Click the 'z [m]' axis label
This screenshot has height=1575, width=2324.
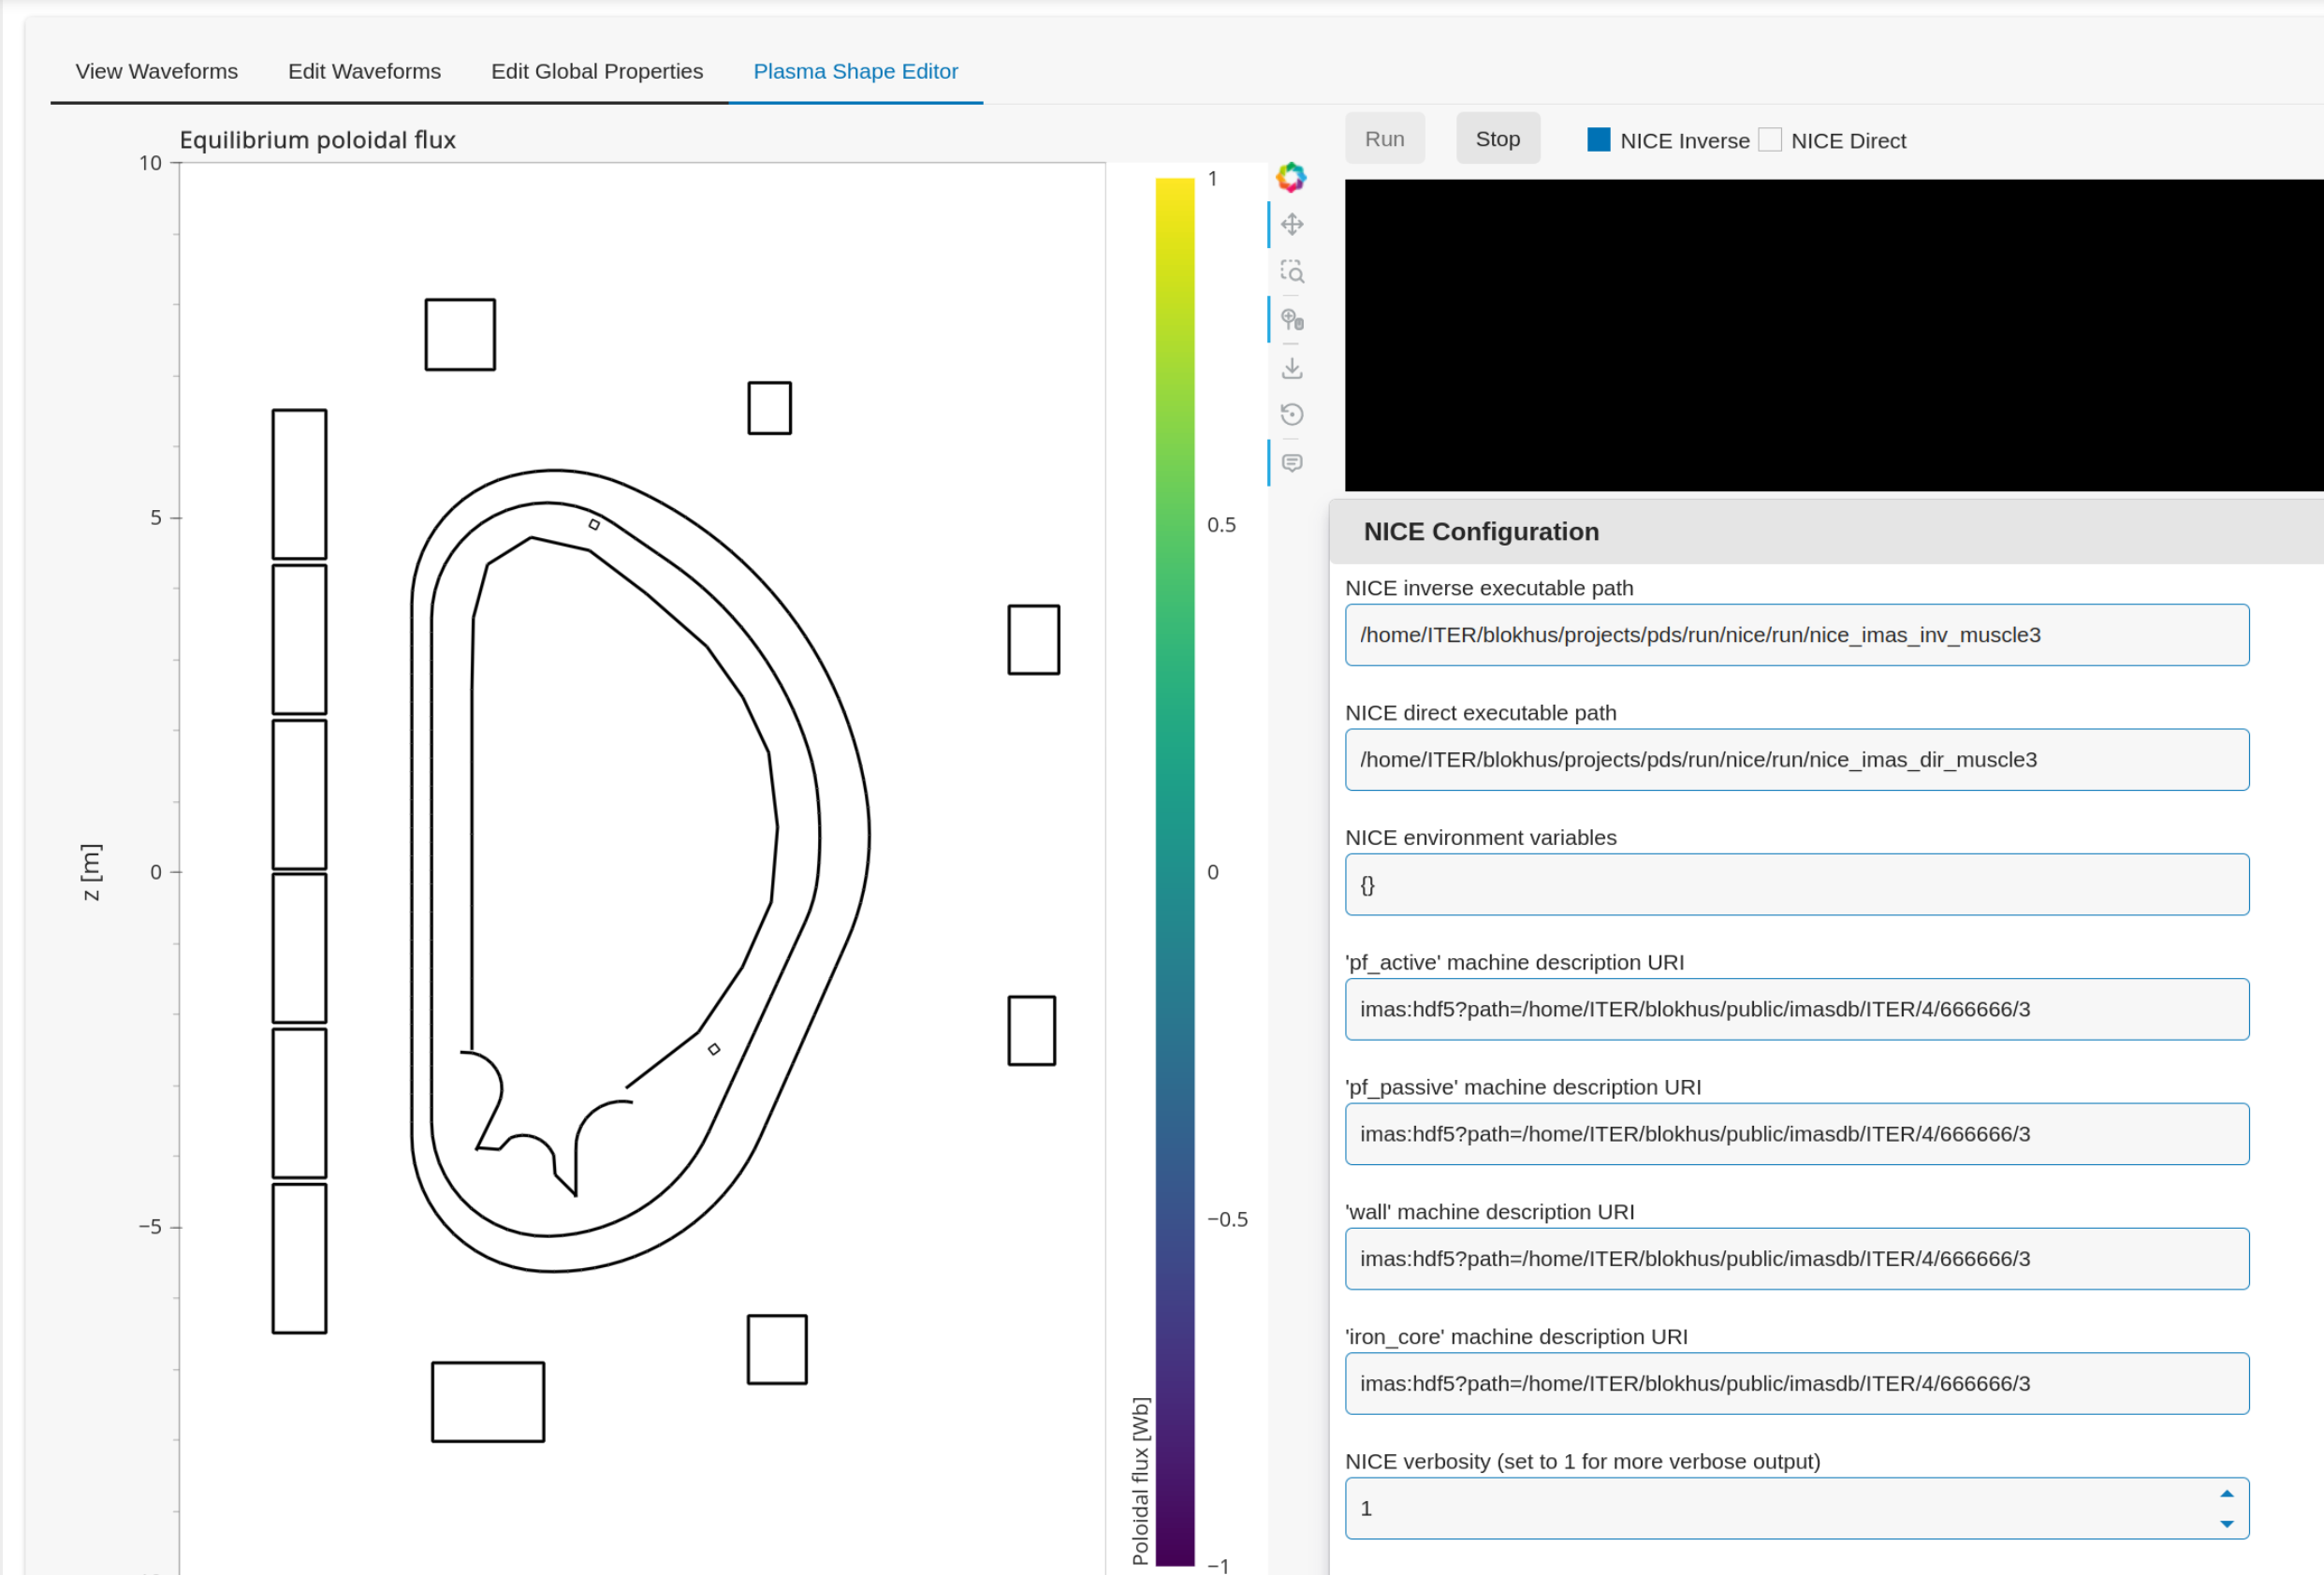(x=90, y=871)
